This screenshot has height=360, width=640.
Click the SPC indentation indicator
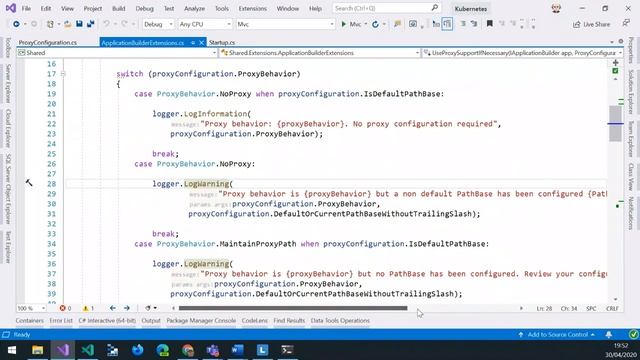pyautogui.click(x=591, y=309)
